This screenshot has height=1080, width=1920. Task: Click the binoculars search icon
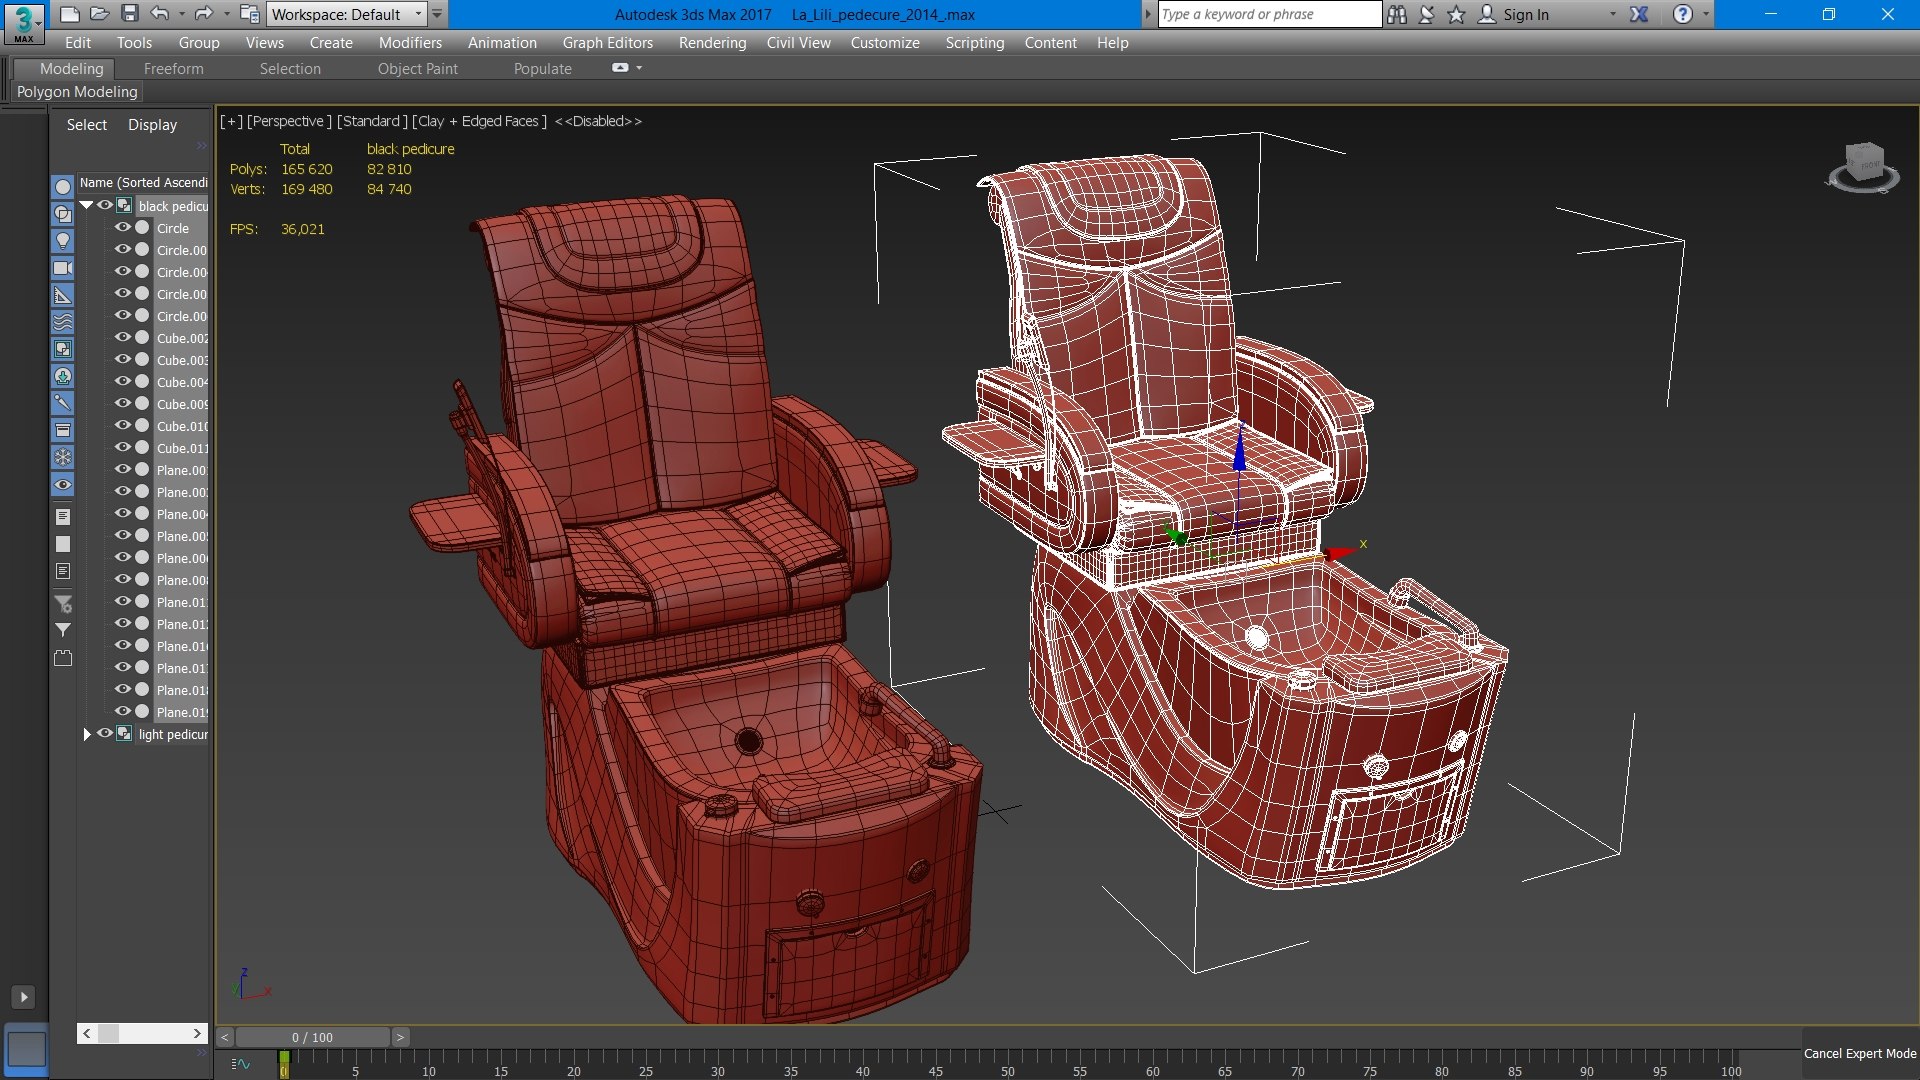(x=1397, y=14)
